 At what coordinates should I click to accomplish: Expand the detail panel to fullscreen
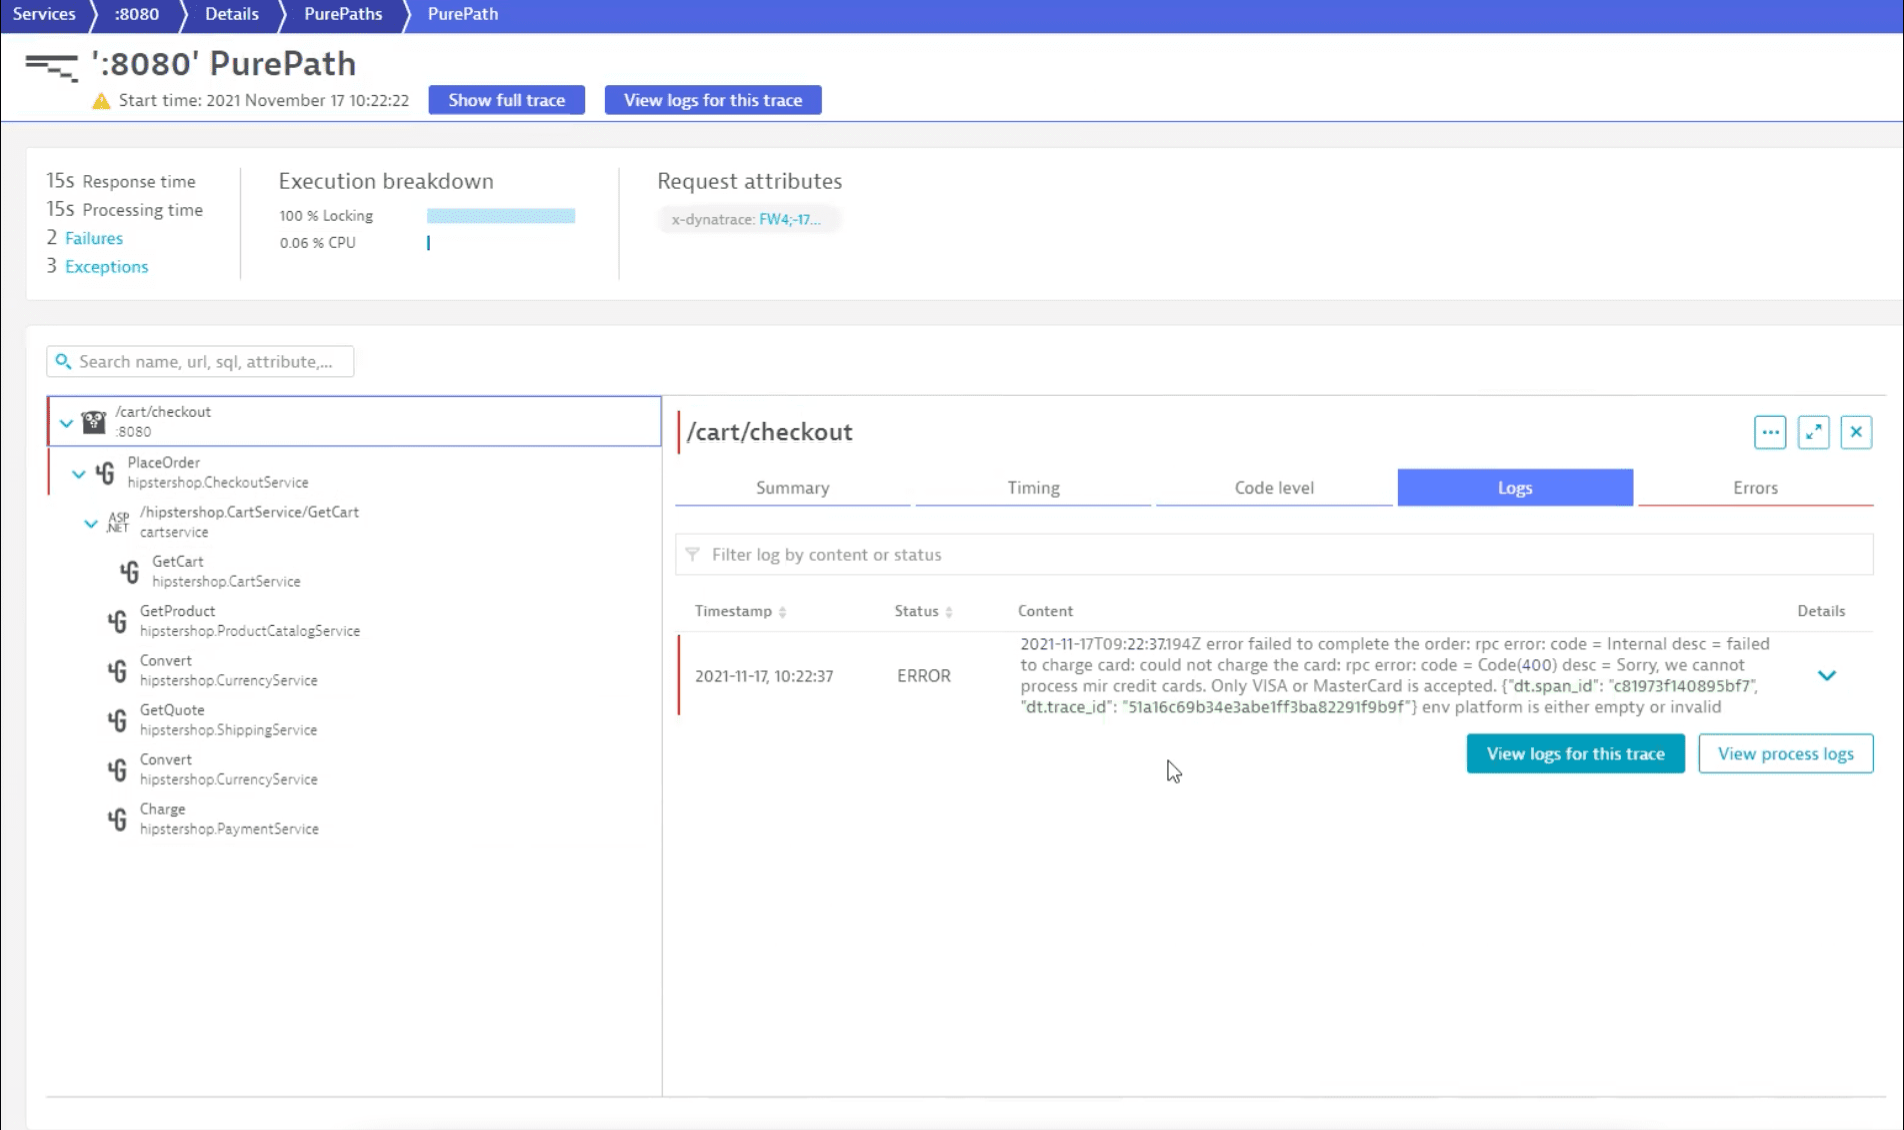pos(1813,432)
